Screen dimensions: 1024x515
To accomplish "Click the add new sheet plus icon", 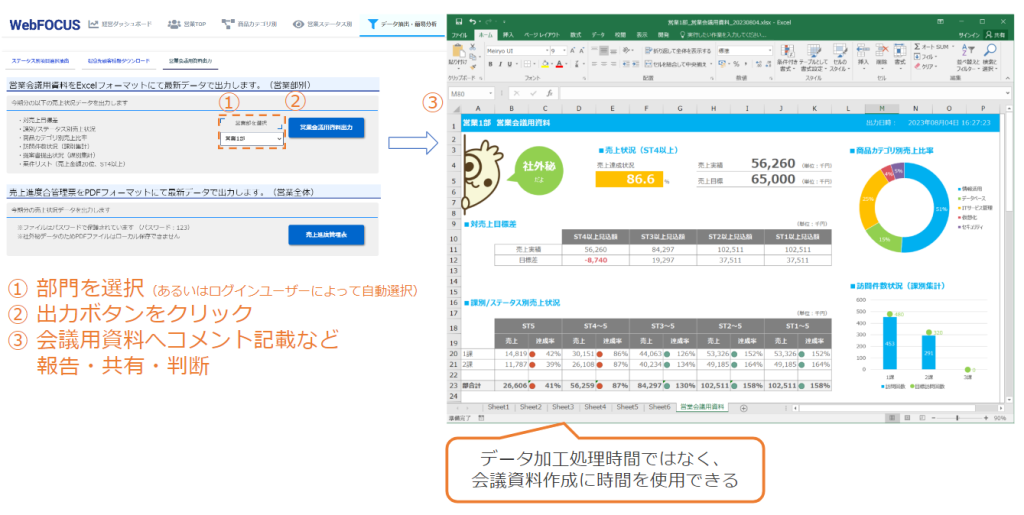I will coord(743,408).
